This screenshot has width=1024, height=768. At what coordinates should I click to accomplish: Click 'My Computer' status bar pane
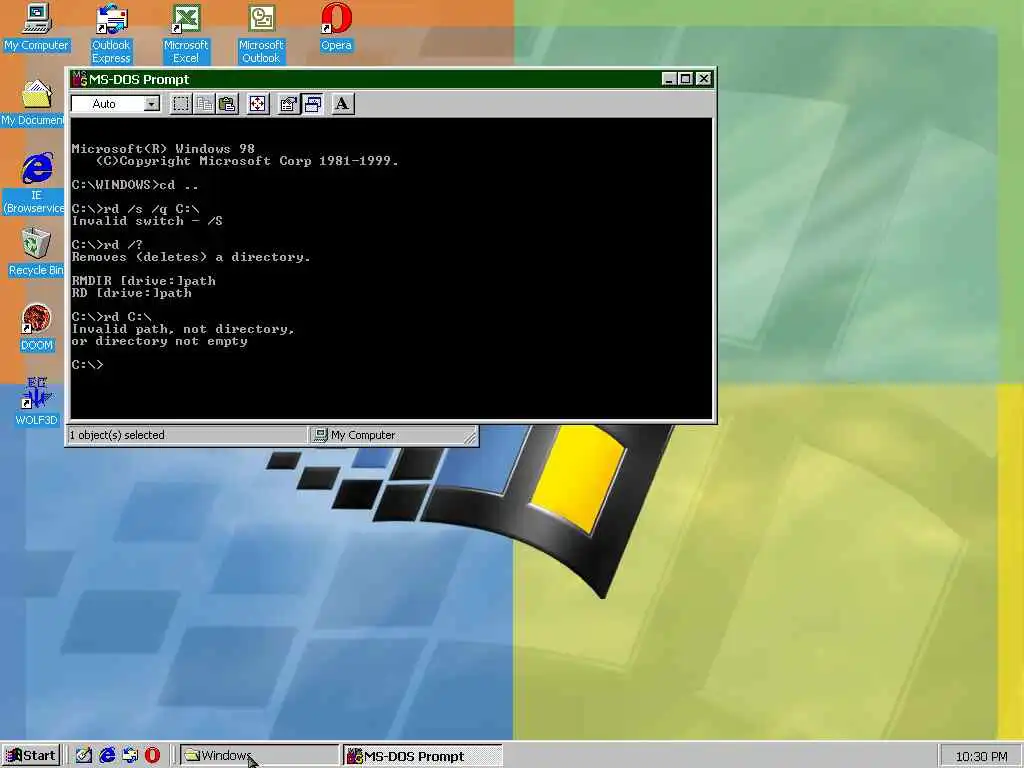tap(394, 435)
